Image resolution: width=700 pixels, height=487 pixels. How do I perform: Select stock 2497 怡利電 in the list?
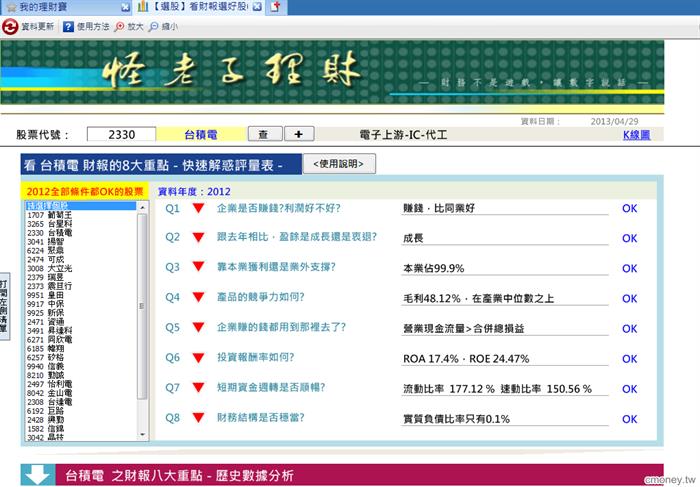[81, 384]
